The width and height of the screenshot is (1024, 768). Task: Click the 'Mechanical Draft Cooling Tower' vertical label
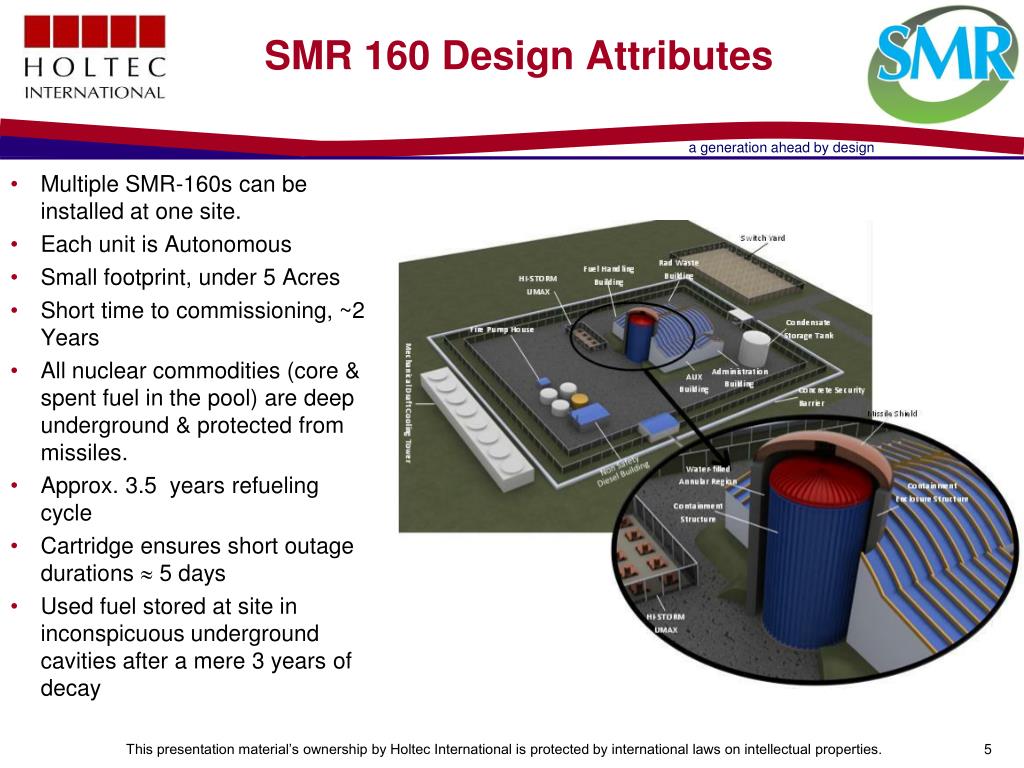pos(408,403)
